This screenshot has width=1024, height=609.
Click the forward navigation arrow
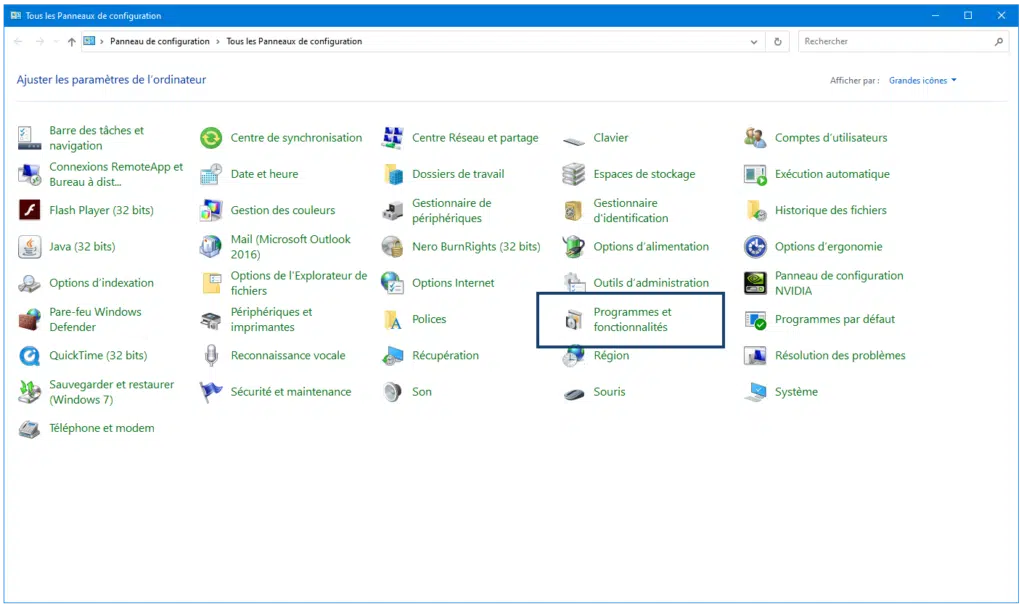(x=40, y=41)
